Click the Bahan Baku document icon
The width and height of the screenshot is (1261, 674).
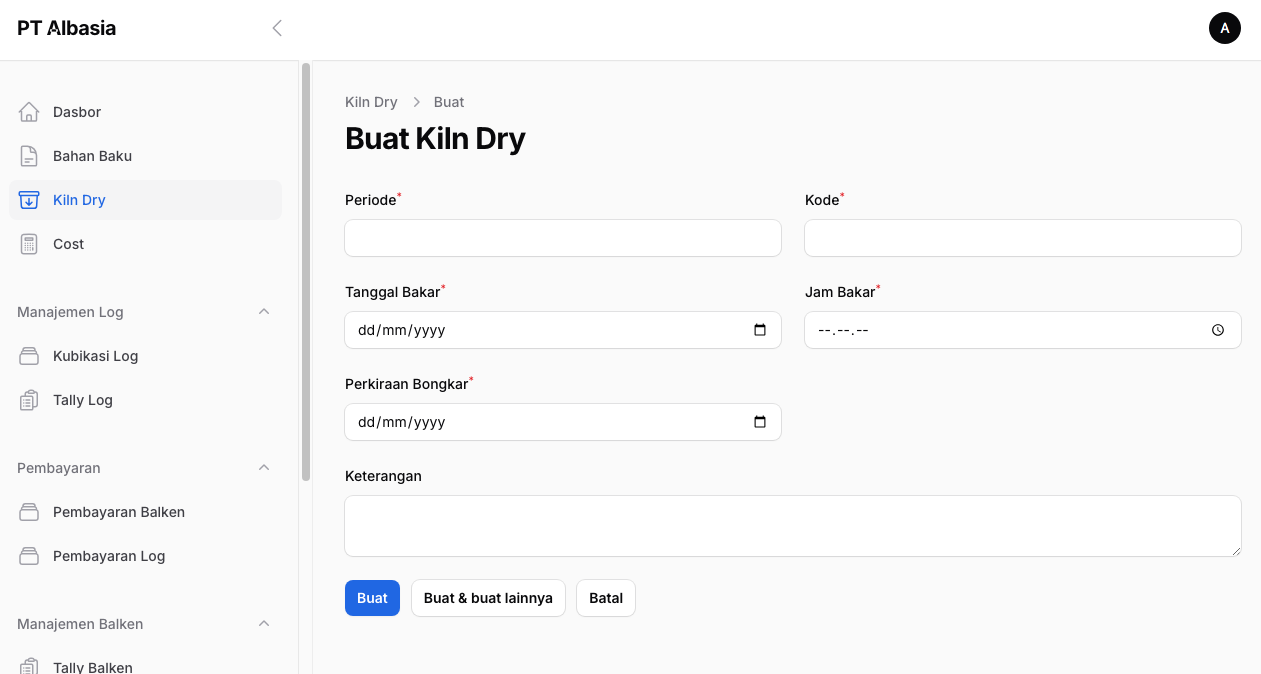(29, 156)
